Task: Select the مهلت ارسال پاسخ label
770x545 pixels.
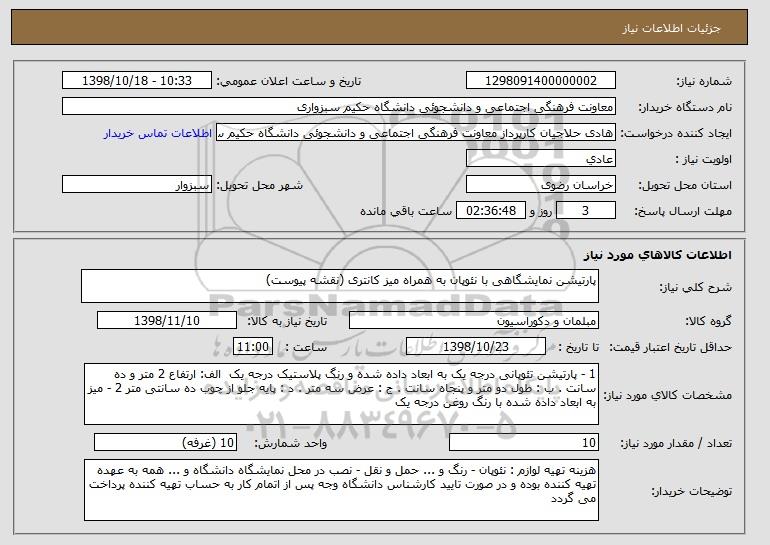Action: (x=683, y=211)
